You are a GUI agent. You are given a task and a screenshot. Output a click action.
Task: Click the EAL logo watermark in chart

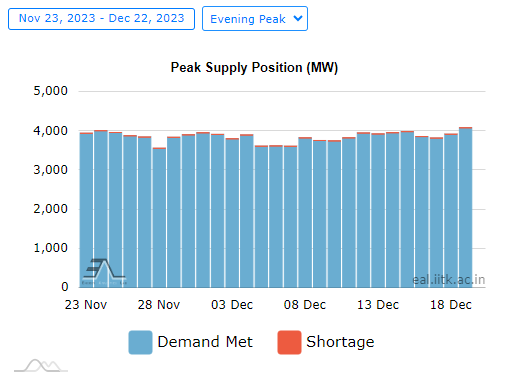click(x=104, y=271)
